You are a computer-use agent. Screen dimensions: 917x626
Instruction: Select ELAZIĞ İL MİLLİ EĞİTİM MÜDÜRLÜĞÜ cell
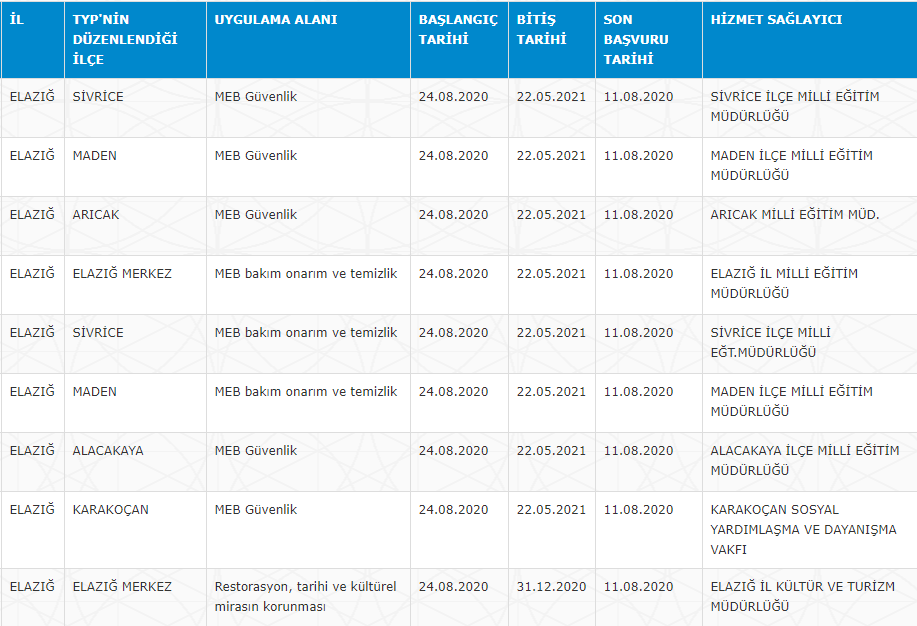(784, 283)
